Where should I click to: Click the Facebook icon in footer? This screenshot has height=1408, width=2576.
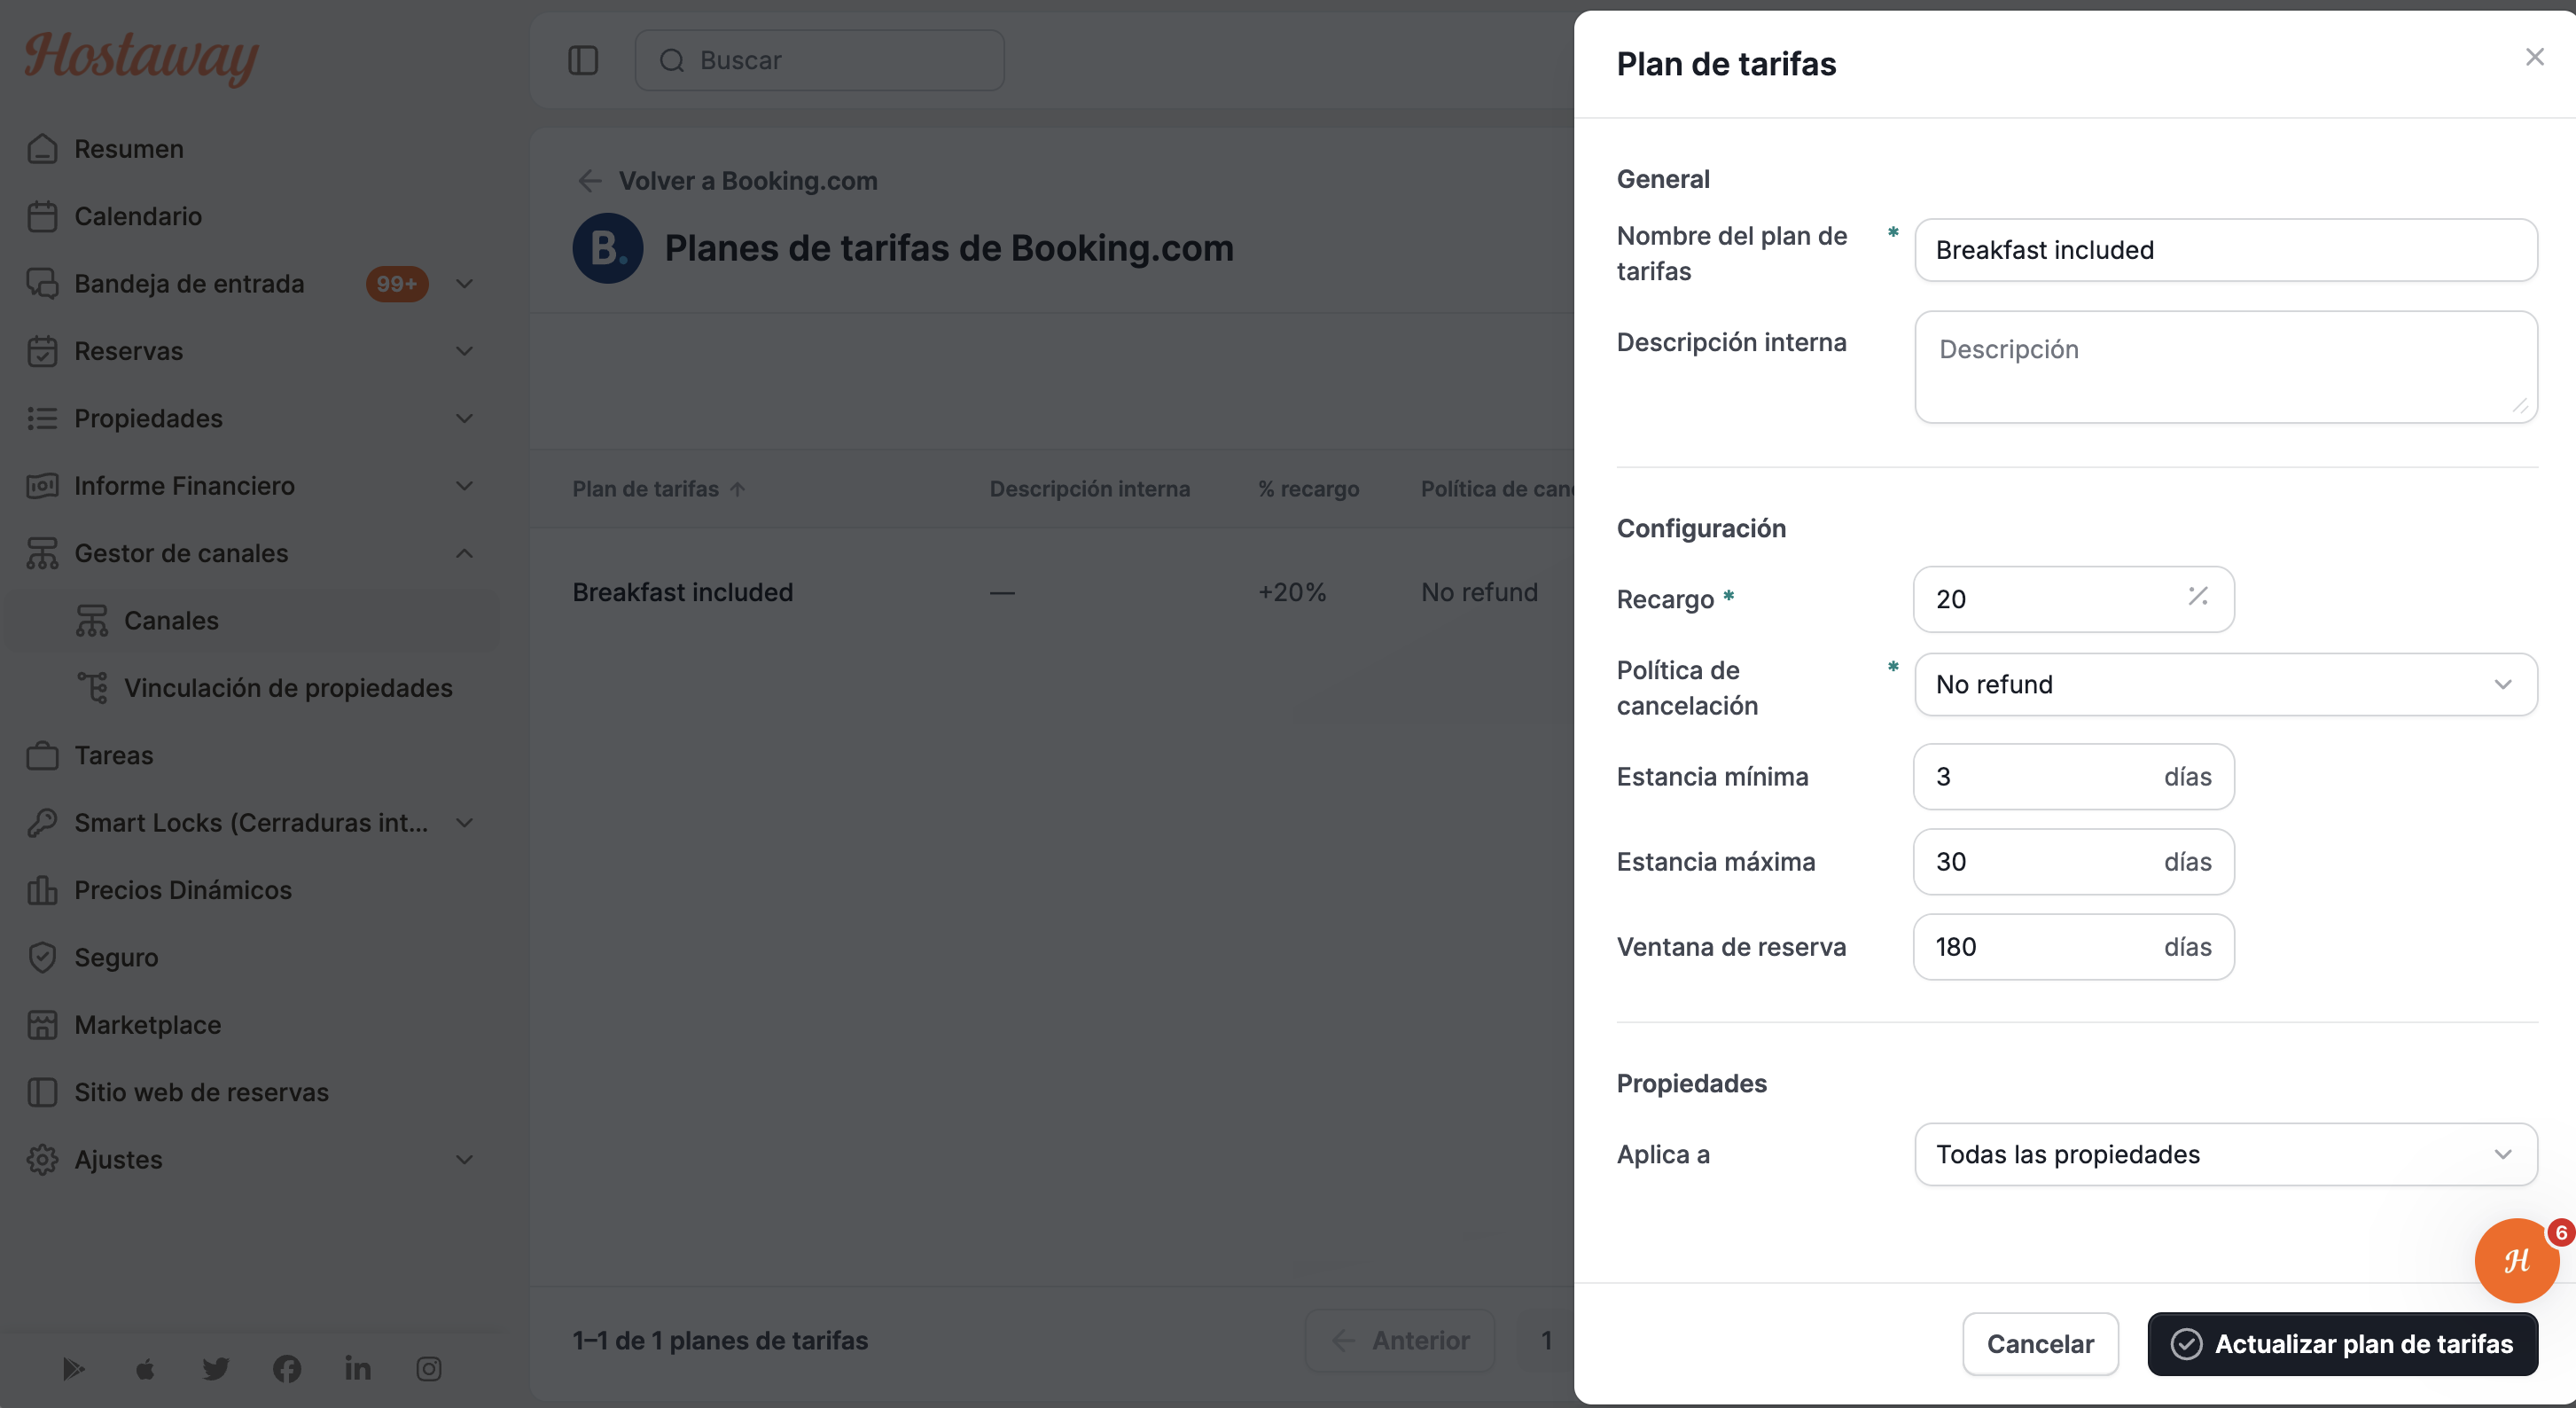click(x=287, y=1368)
